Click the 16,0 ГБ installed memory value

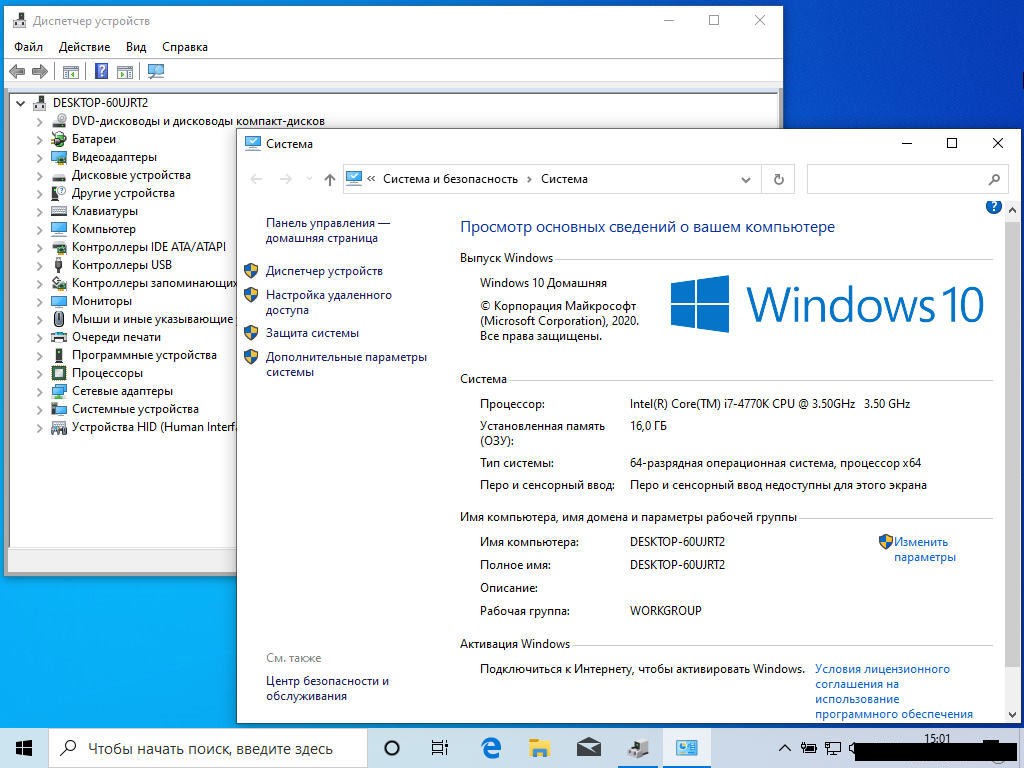(648, 426)
